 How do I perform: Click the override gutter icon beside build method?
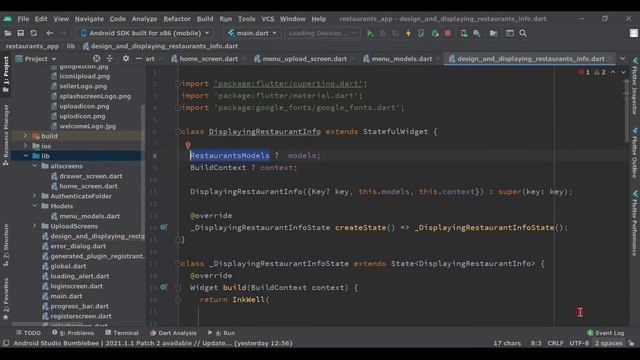163,287
